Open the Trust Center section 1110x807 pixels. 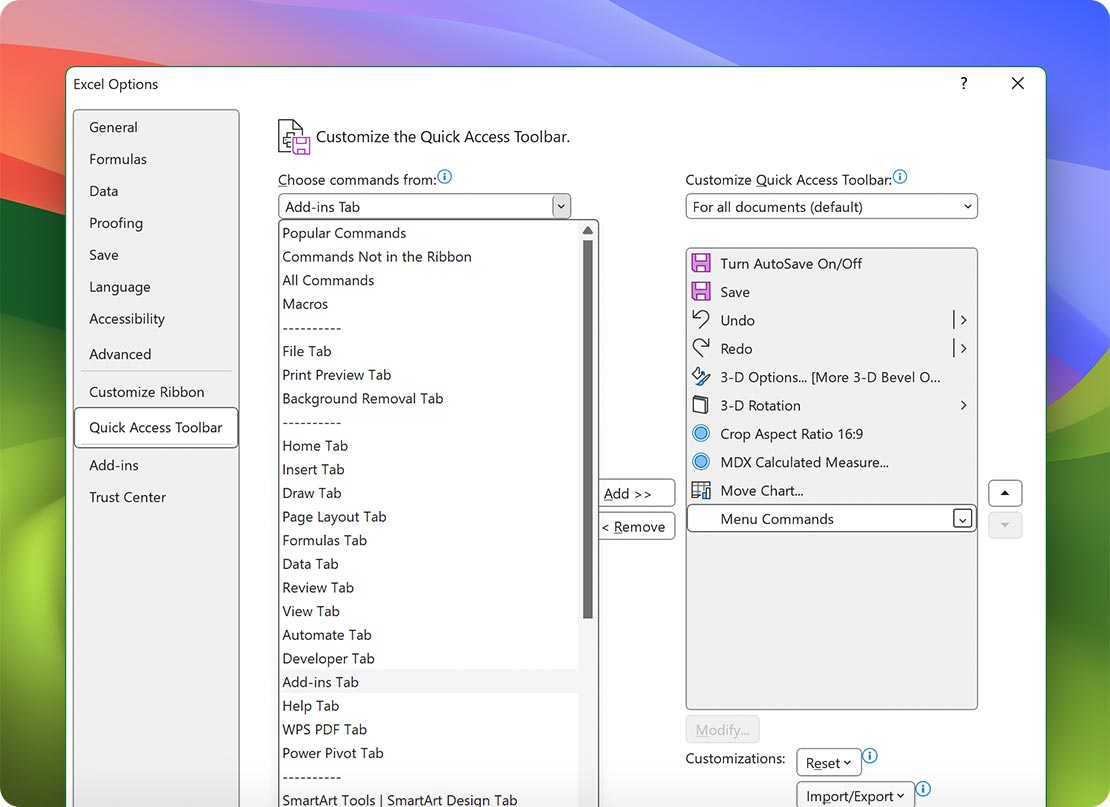pos(126,497)
